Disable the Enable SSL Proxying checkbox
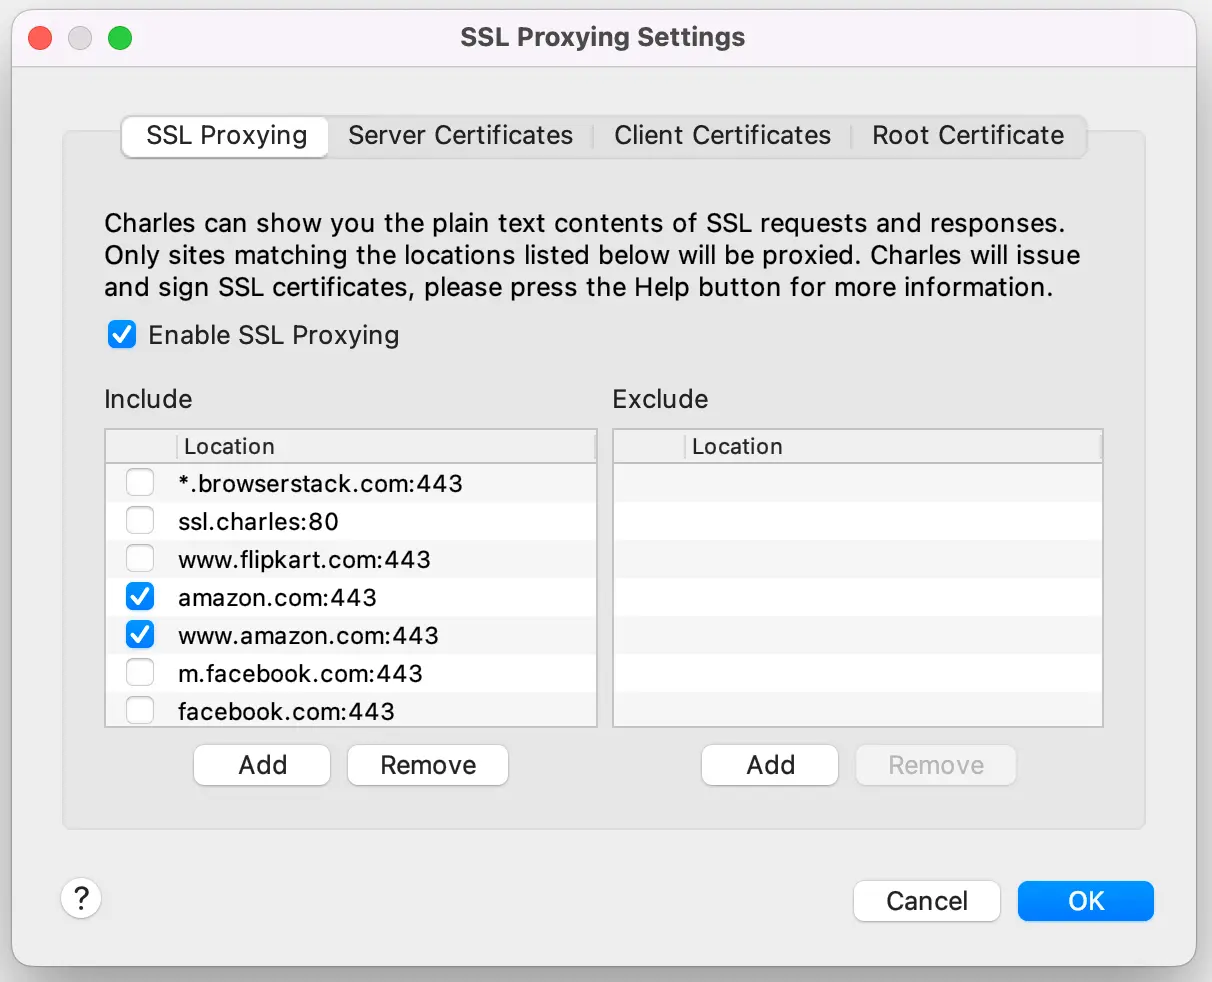 [x=122, y=335]
